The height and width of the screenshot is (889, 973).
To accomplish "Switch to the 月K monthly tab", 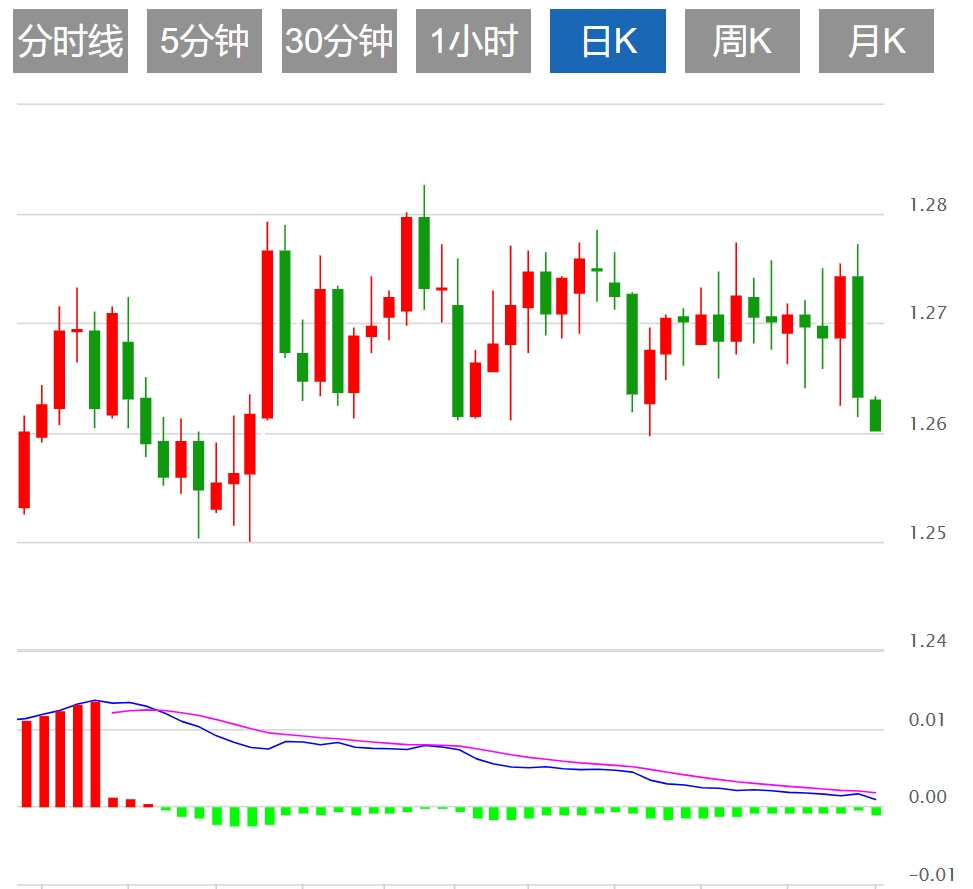I will click(x=876, y=41).
